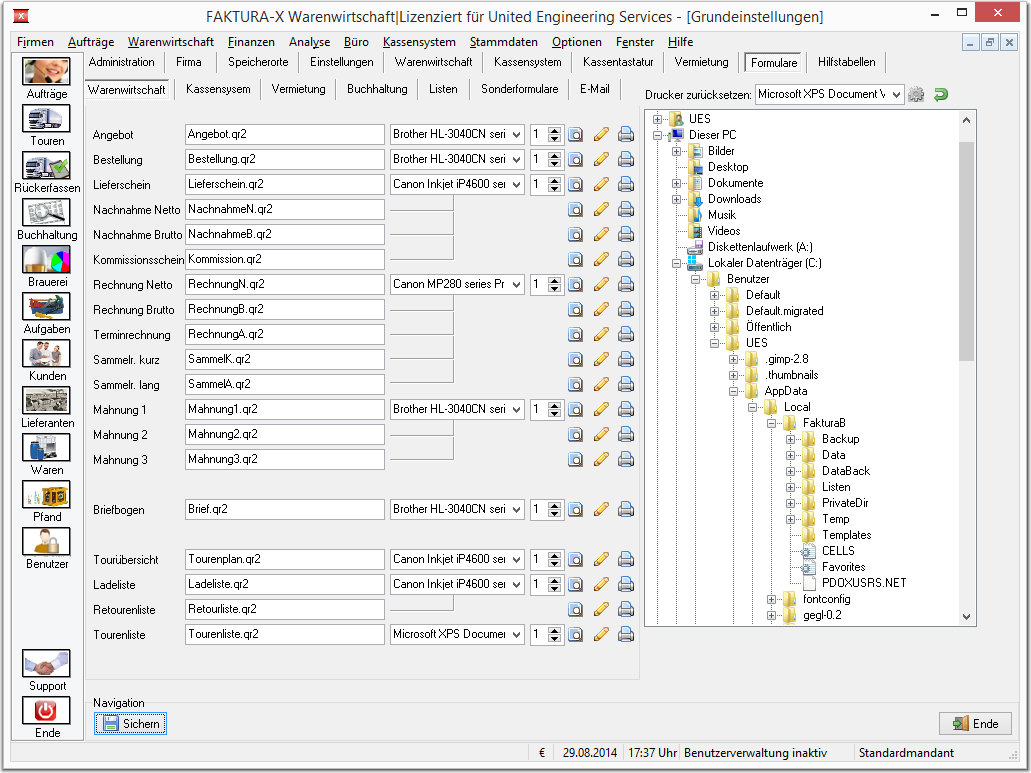Viewport: 1031px width, 773px height.
Task: Decrease the Mahnung 1 copies count
Action: point(555,413)
